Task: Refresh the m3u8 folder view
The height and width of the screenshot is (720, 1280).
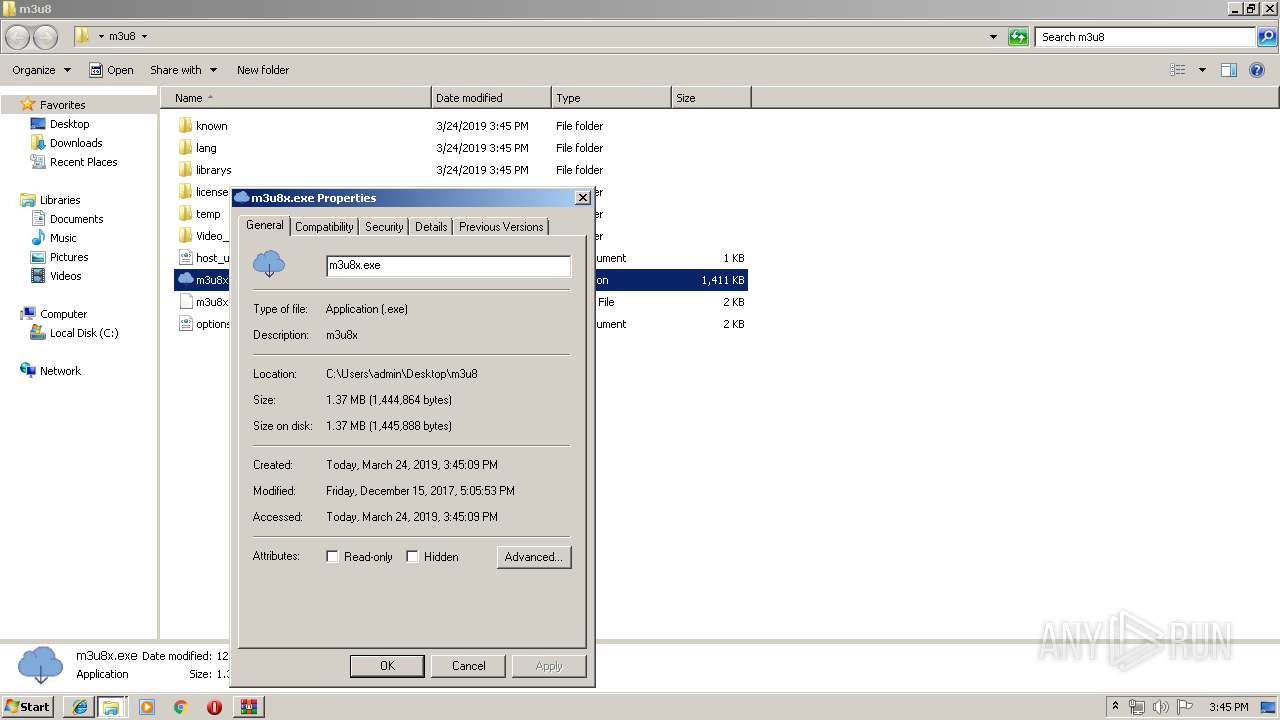Action: tap(1018, 37)
